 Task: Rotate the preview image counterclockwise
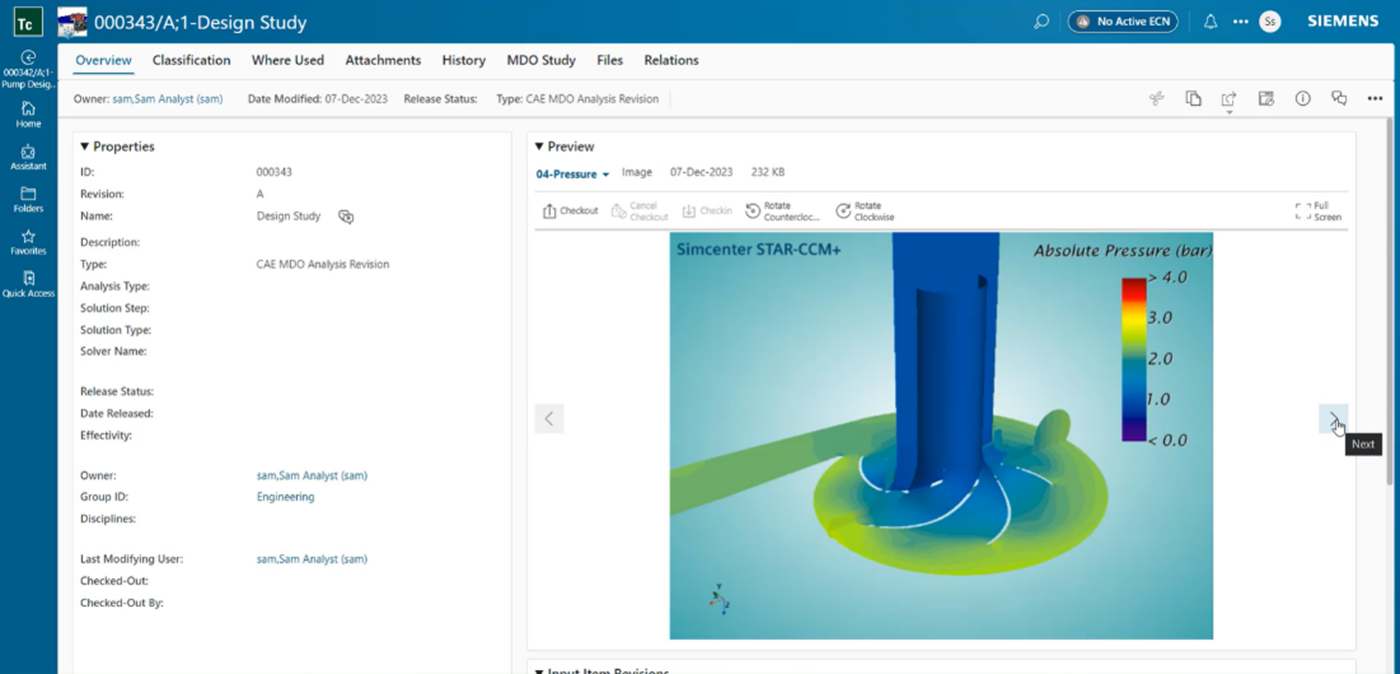(x=786, y=210)
